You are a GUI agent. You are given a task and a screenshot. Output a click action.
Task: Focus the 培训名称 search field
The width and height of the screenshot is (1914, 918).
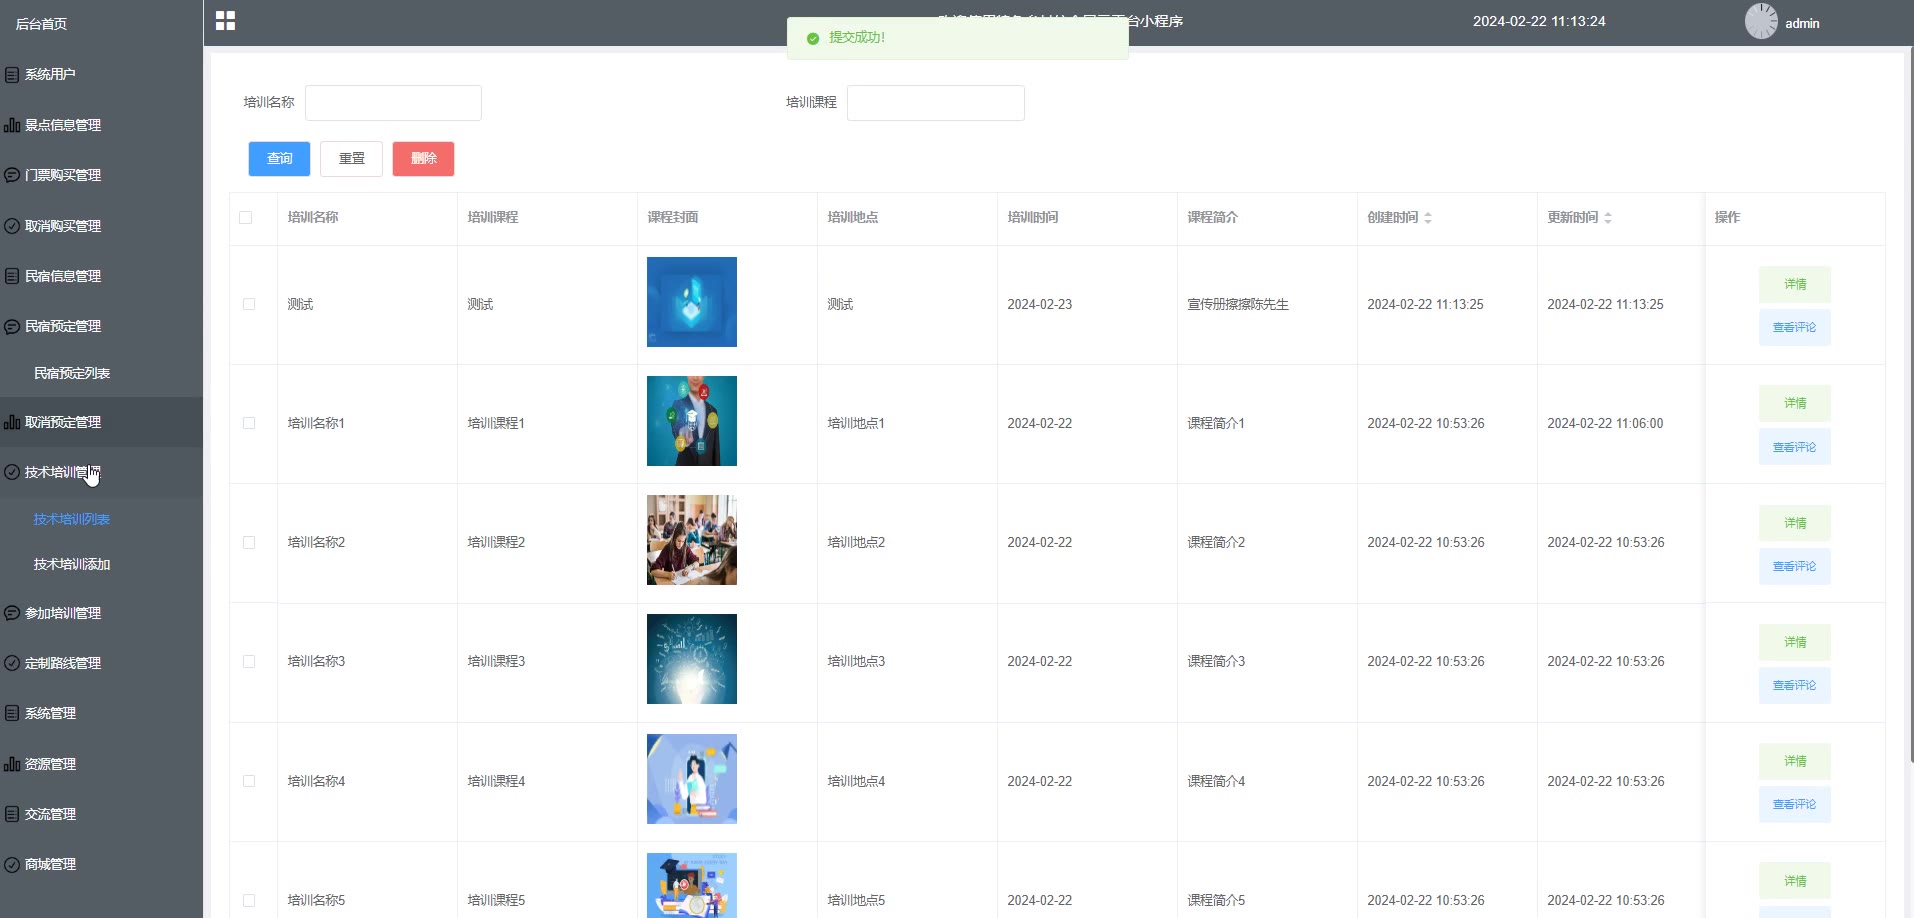click(393, 103)
